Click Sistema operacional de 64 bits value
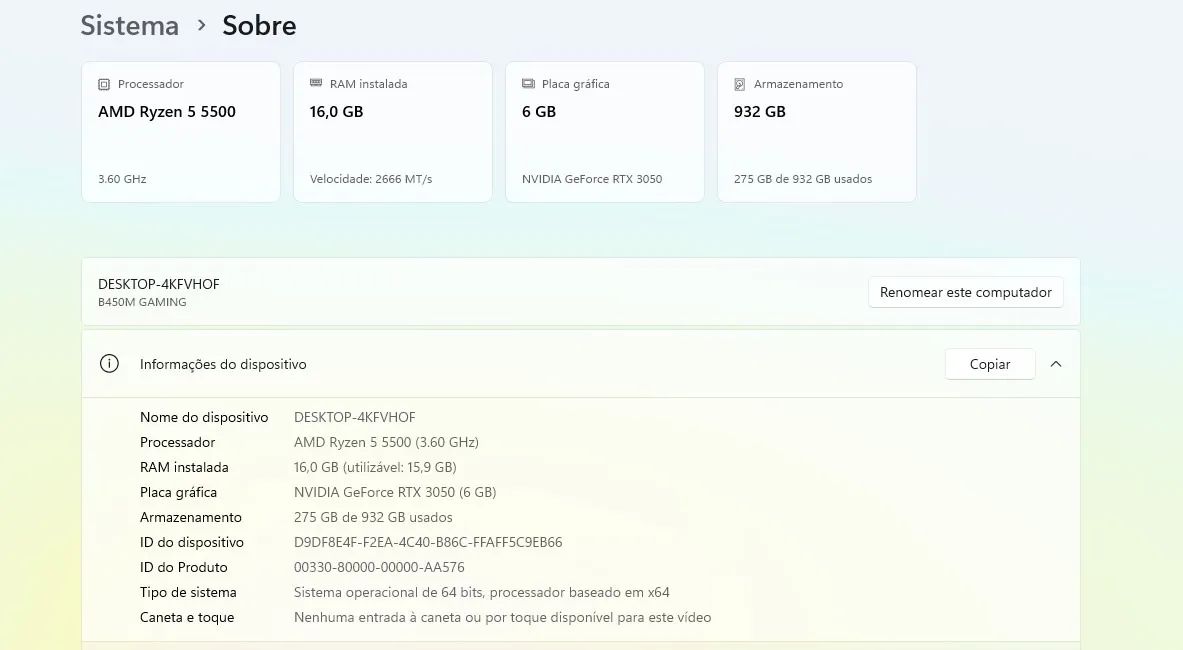 click(481, 592)
